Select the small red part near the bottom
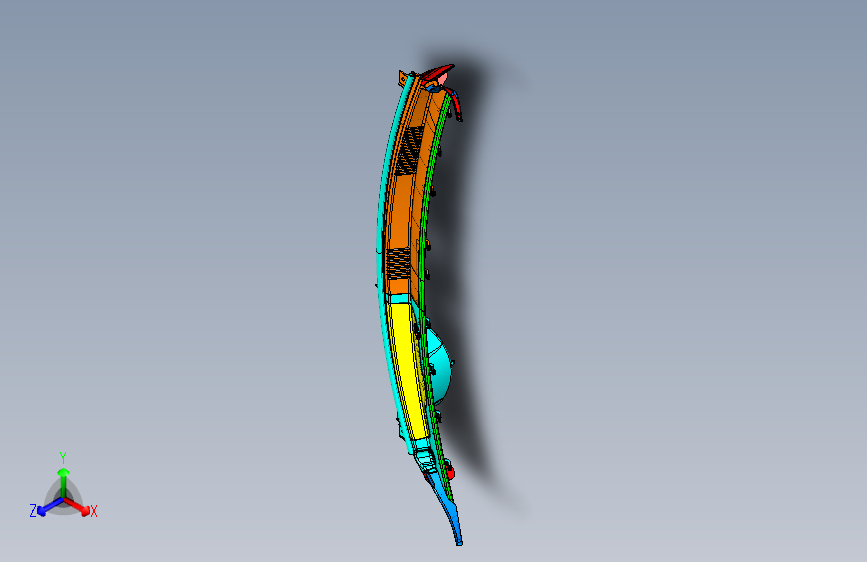This screenshot has width=867, height=562. [450, 472]
